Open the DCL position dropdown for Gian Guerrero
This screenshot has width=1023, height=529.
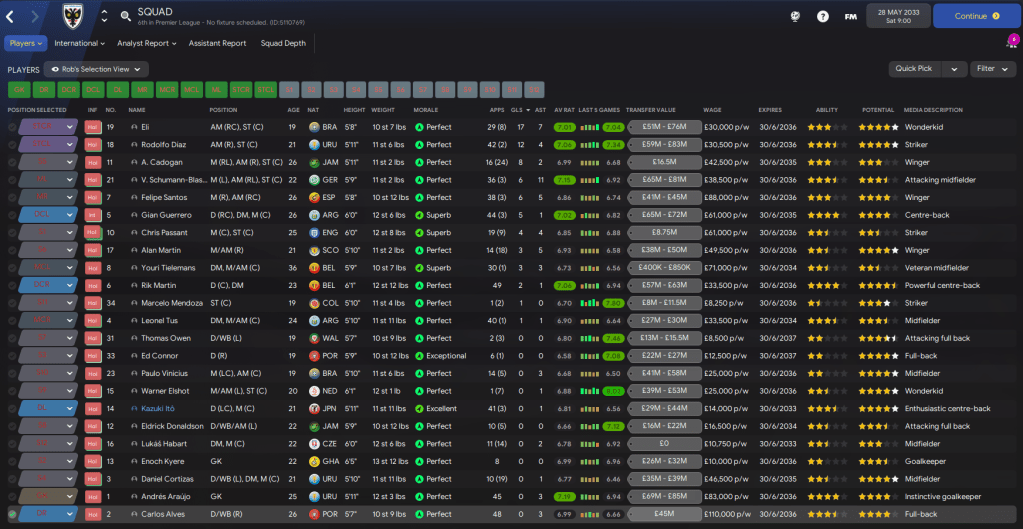point(70,215)
